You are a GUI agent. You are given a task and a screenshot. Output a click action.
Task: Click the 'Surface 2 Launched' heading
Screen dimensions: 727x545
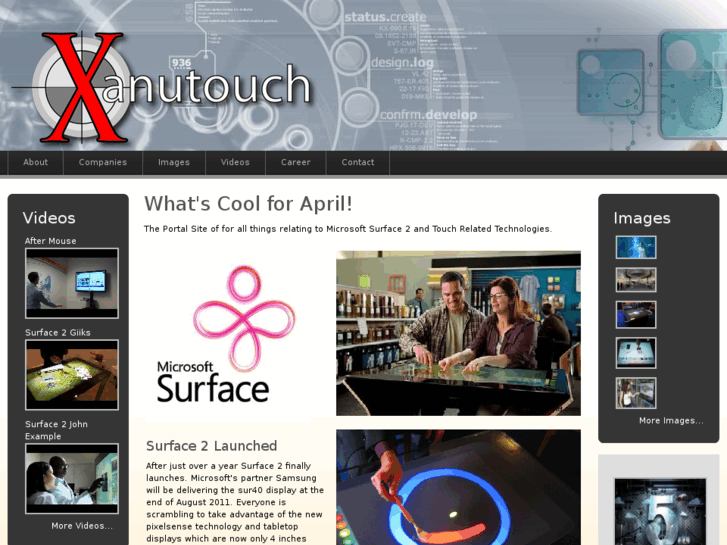(x=211, y=446)
